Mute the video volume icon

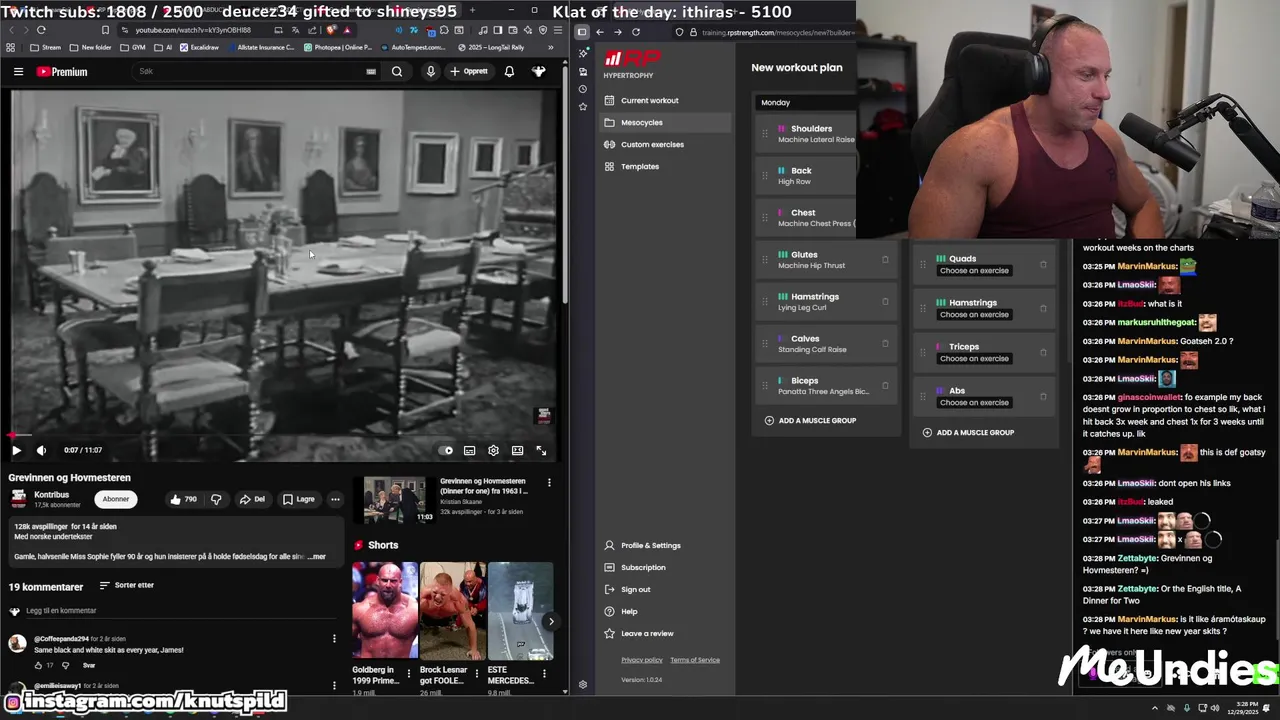point(41,451)
